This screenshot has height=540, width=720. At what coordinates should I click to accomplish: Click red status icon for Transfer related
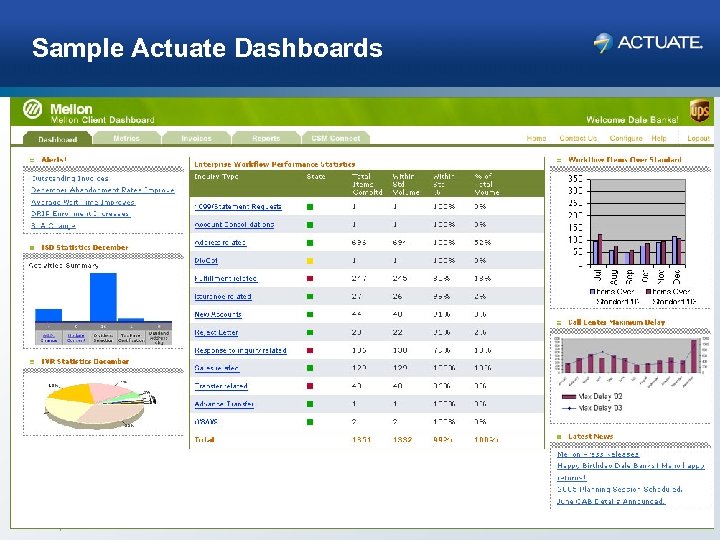click(310, 386)
